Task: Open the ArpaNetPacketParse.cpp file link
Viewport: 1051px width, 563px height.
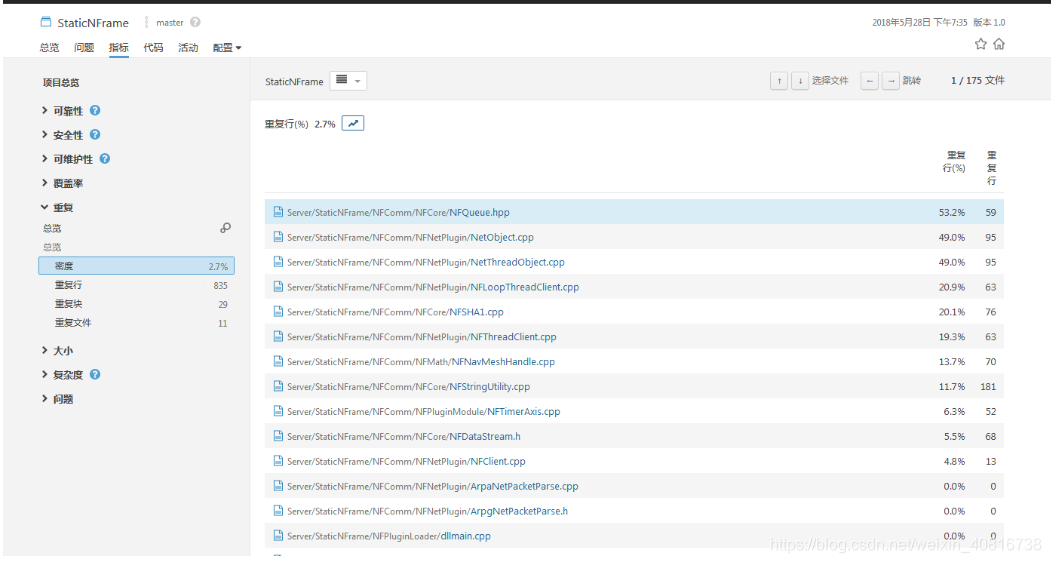Action: coord(524,487)
